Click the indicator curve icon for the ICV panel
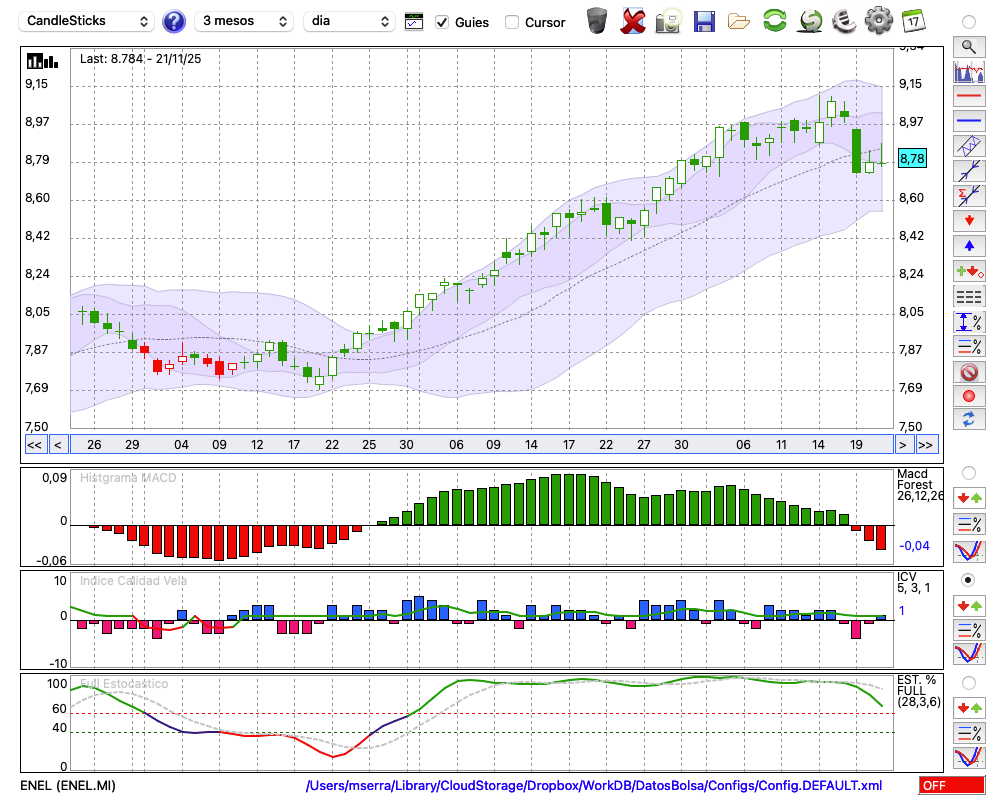 pyautogui.click(x=969, y=654)
